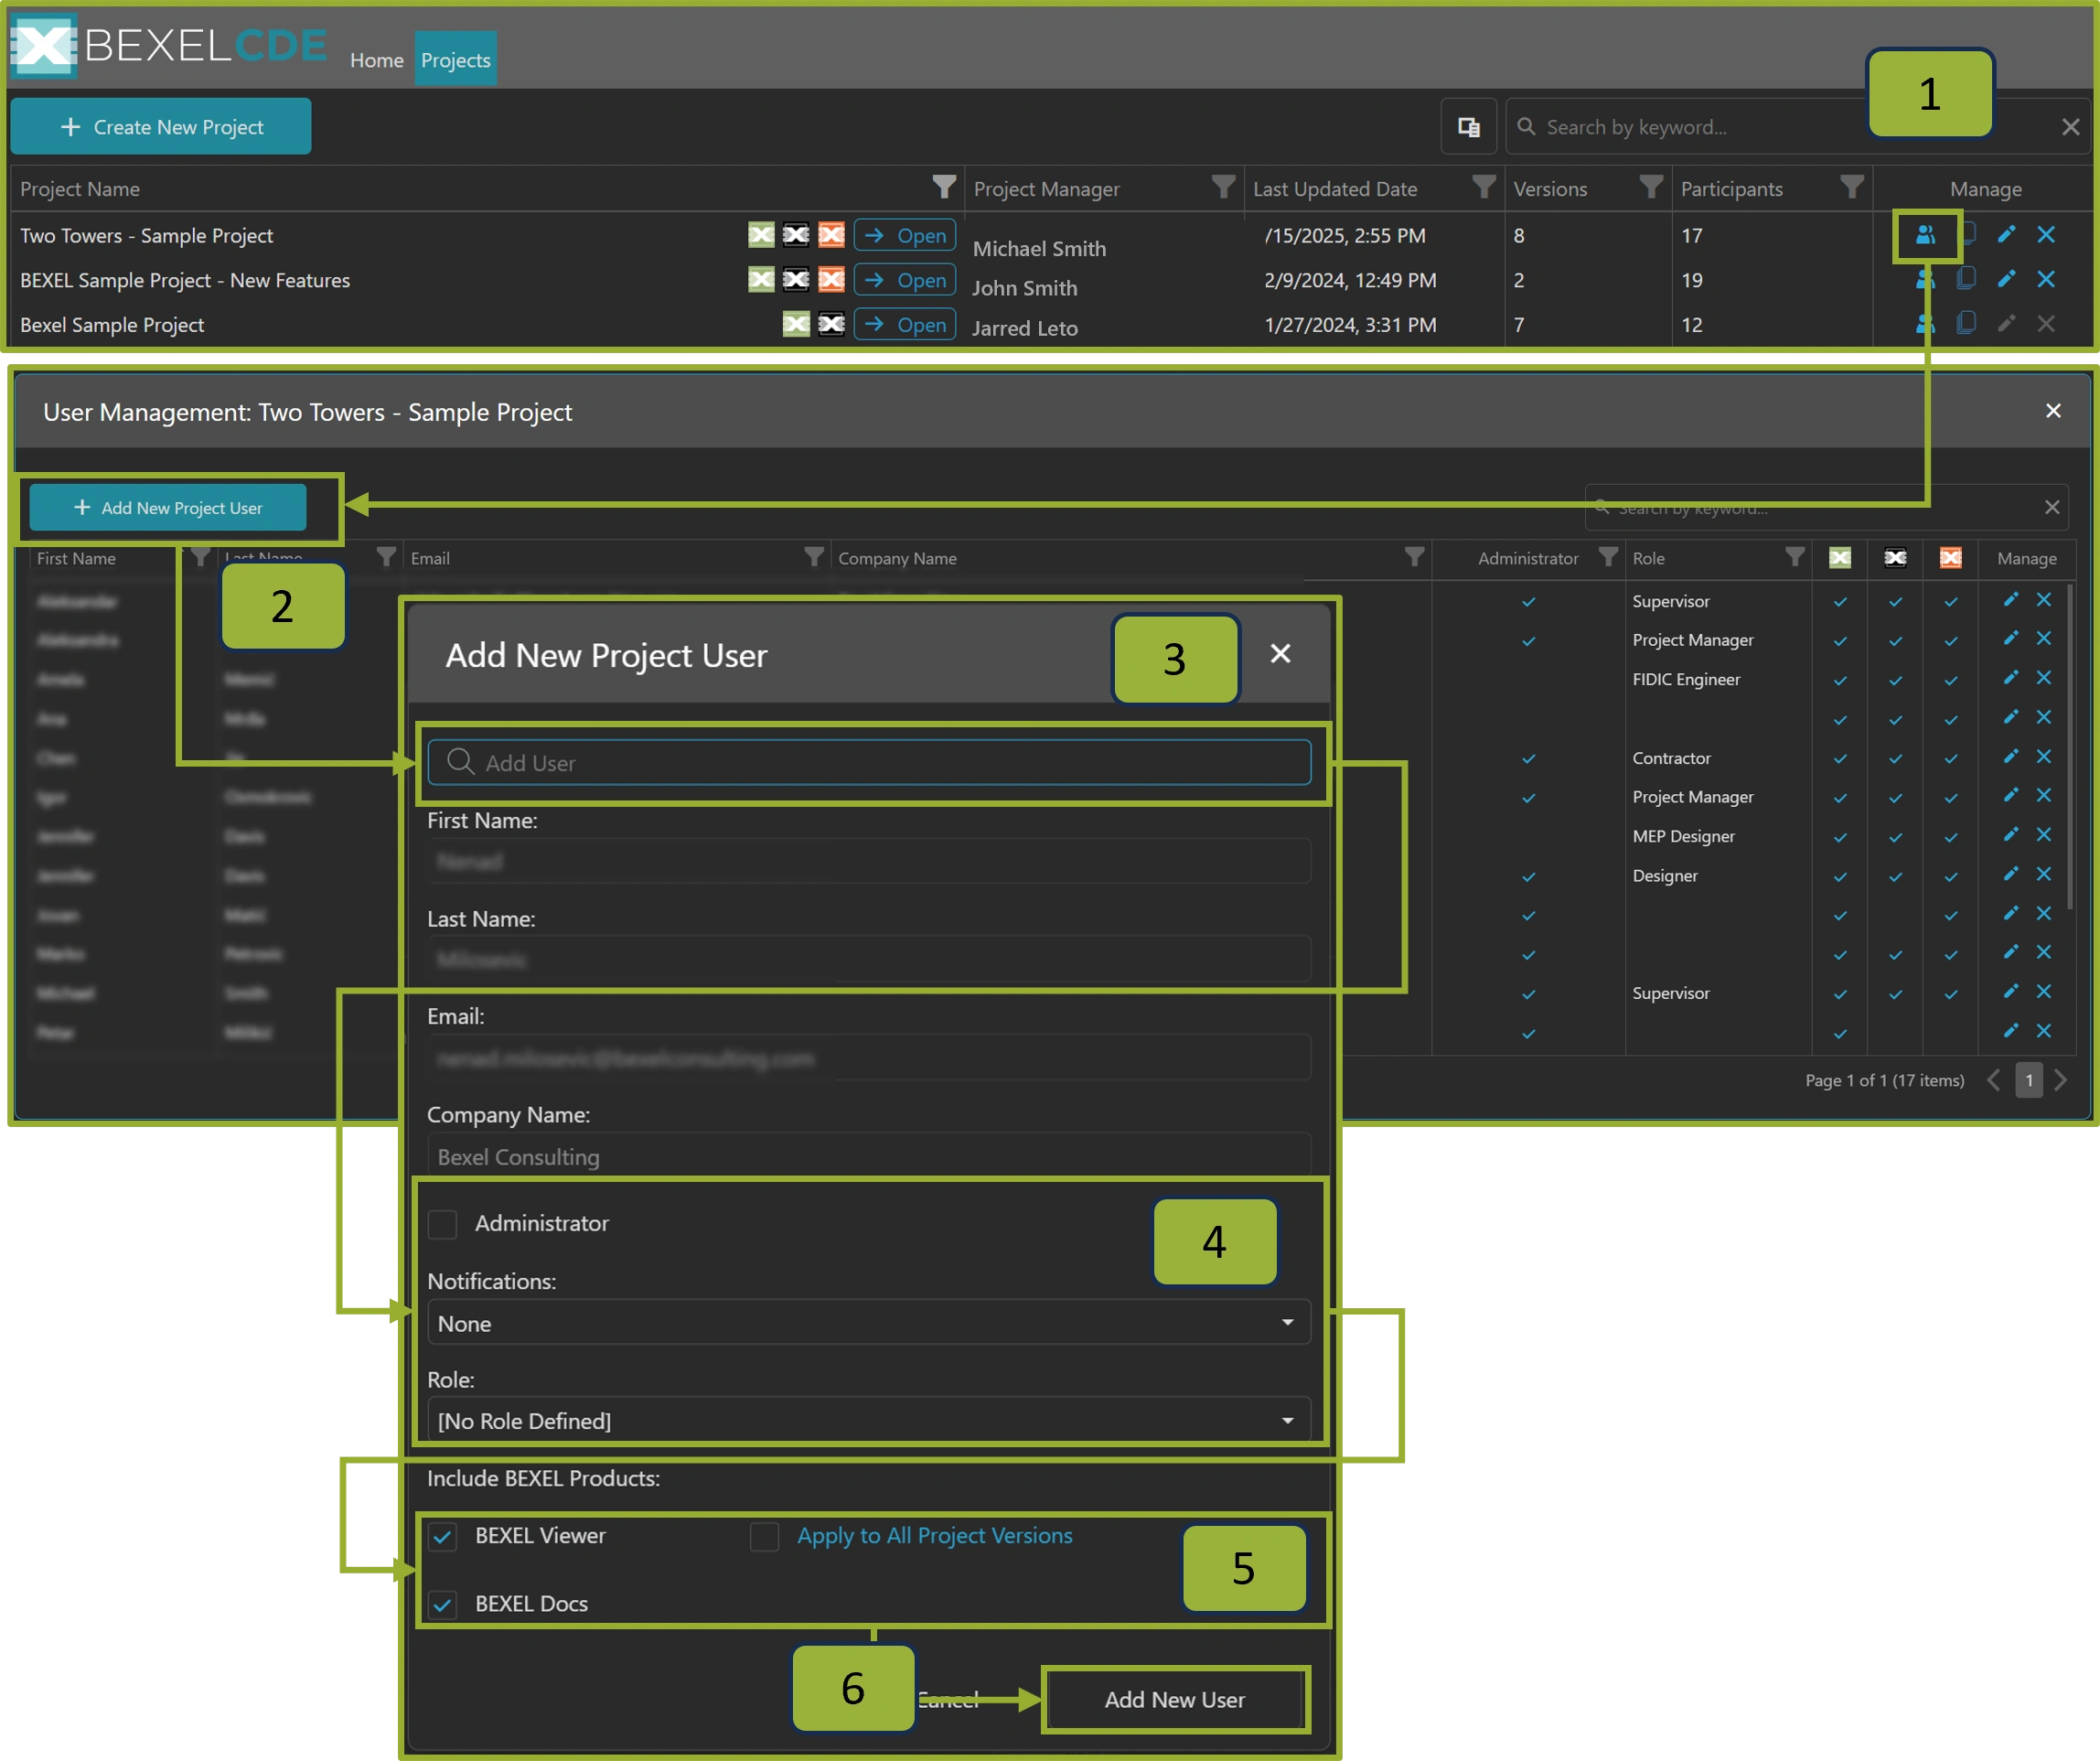Image resolution: width=2100 pixels, height=1761 pixels.
Task: Select page 1 in user list pager
Action: [x=2028, y=1080]
